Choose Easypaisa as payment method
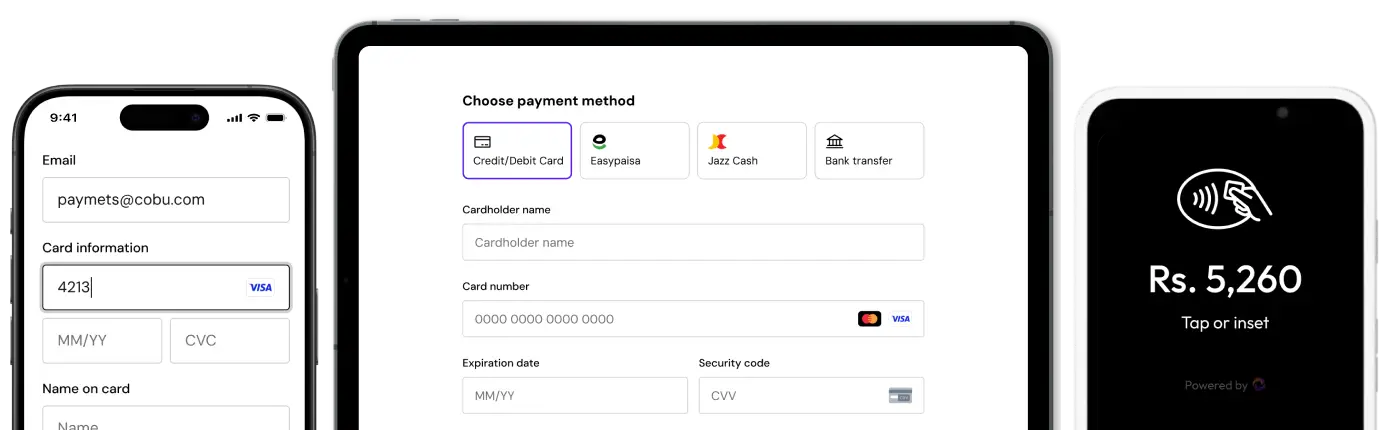The height and width of the screenshot is (430, 1390). tap(634, 151)
